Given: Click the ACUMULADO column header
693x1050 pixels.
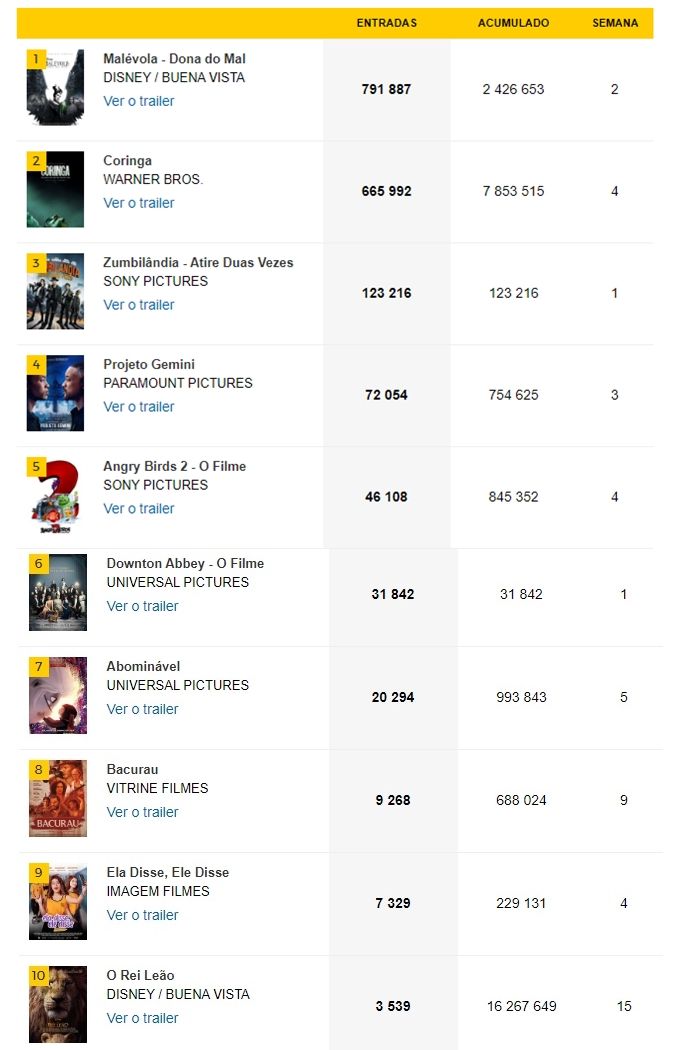Looking at the screenshot, I should click(514, 23).
